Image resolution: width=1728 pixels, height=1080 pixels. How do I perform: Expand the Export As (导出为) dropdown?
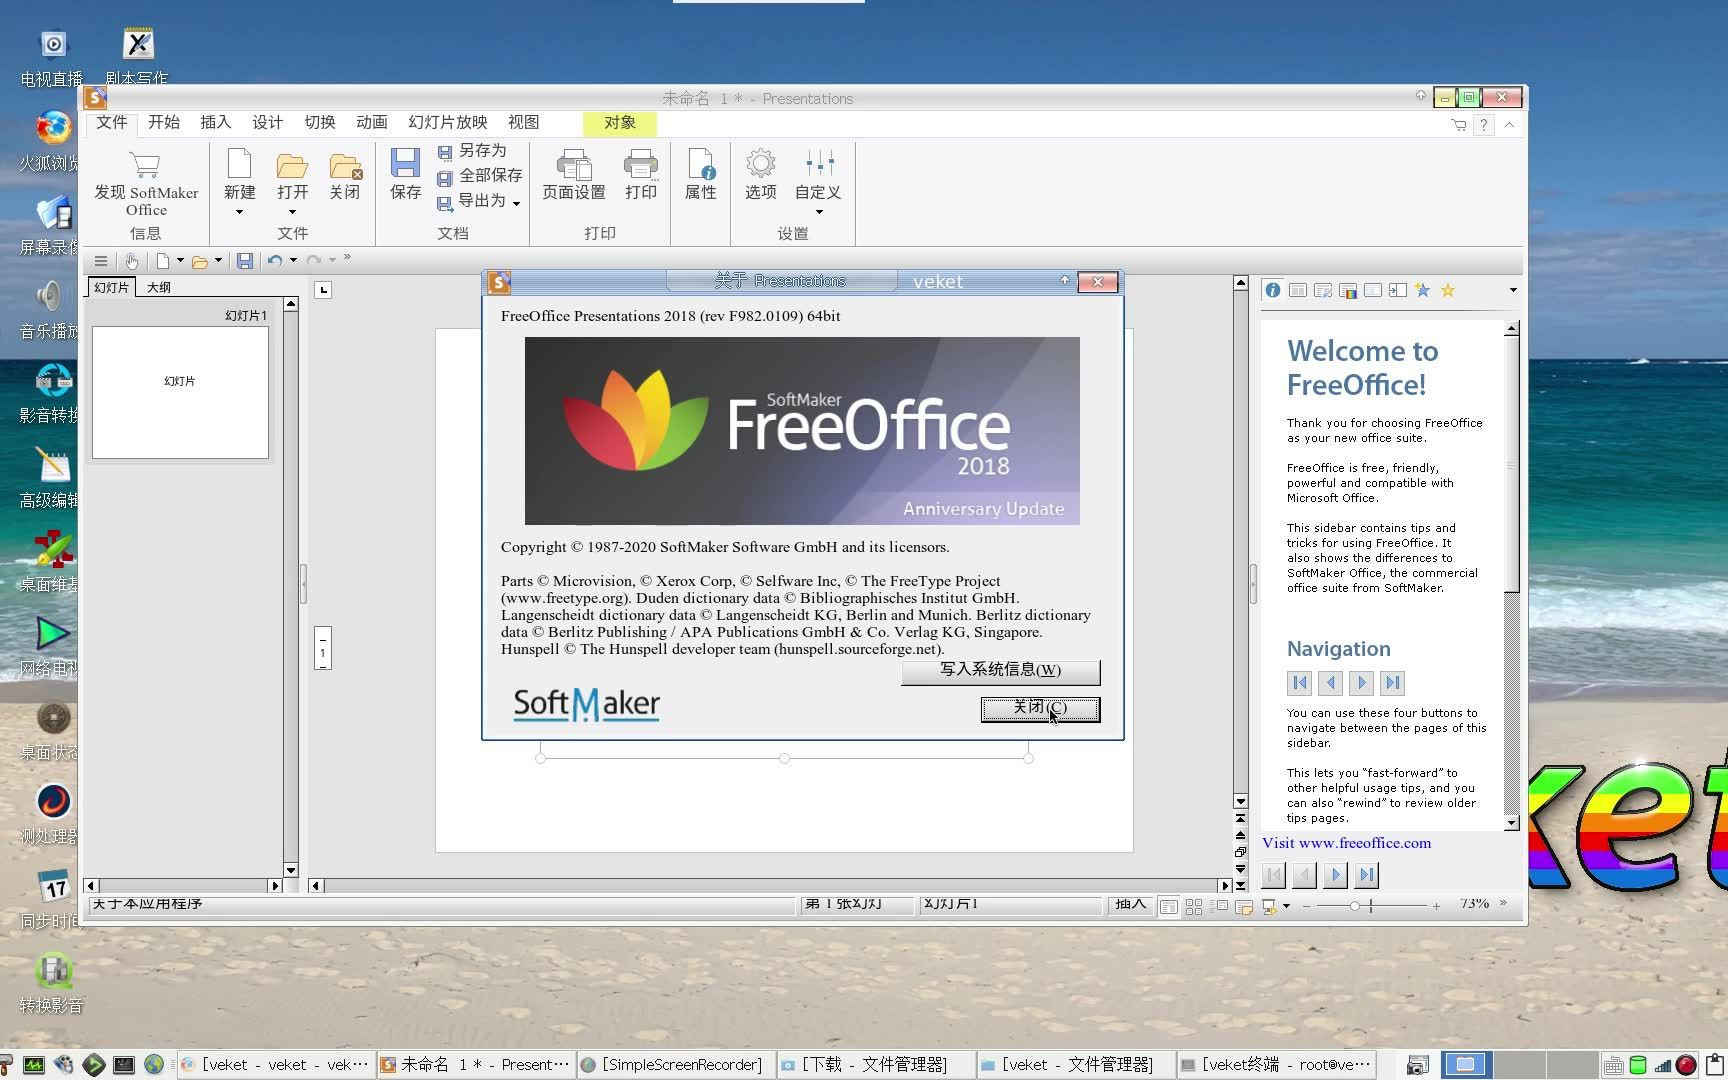pos(516,203)
